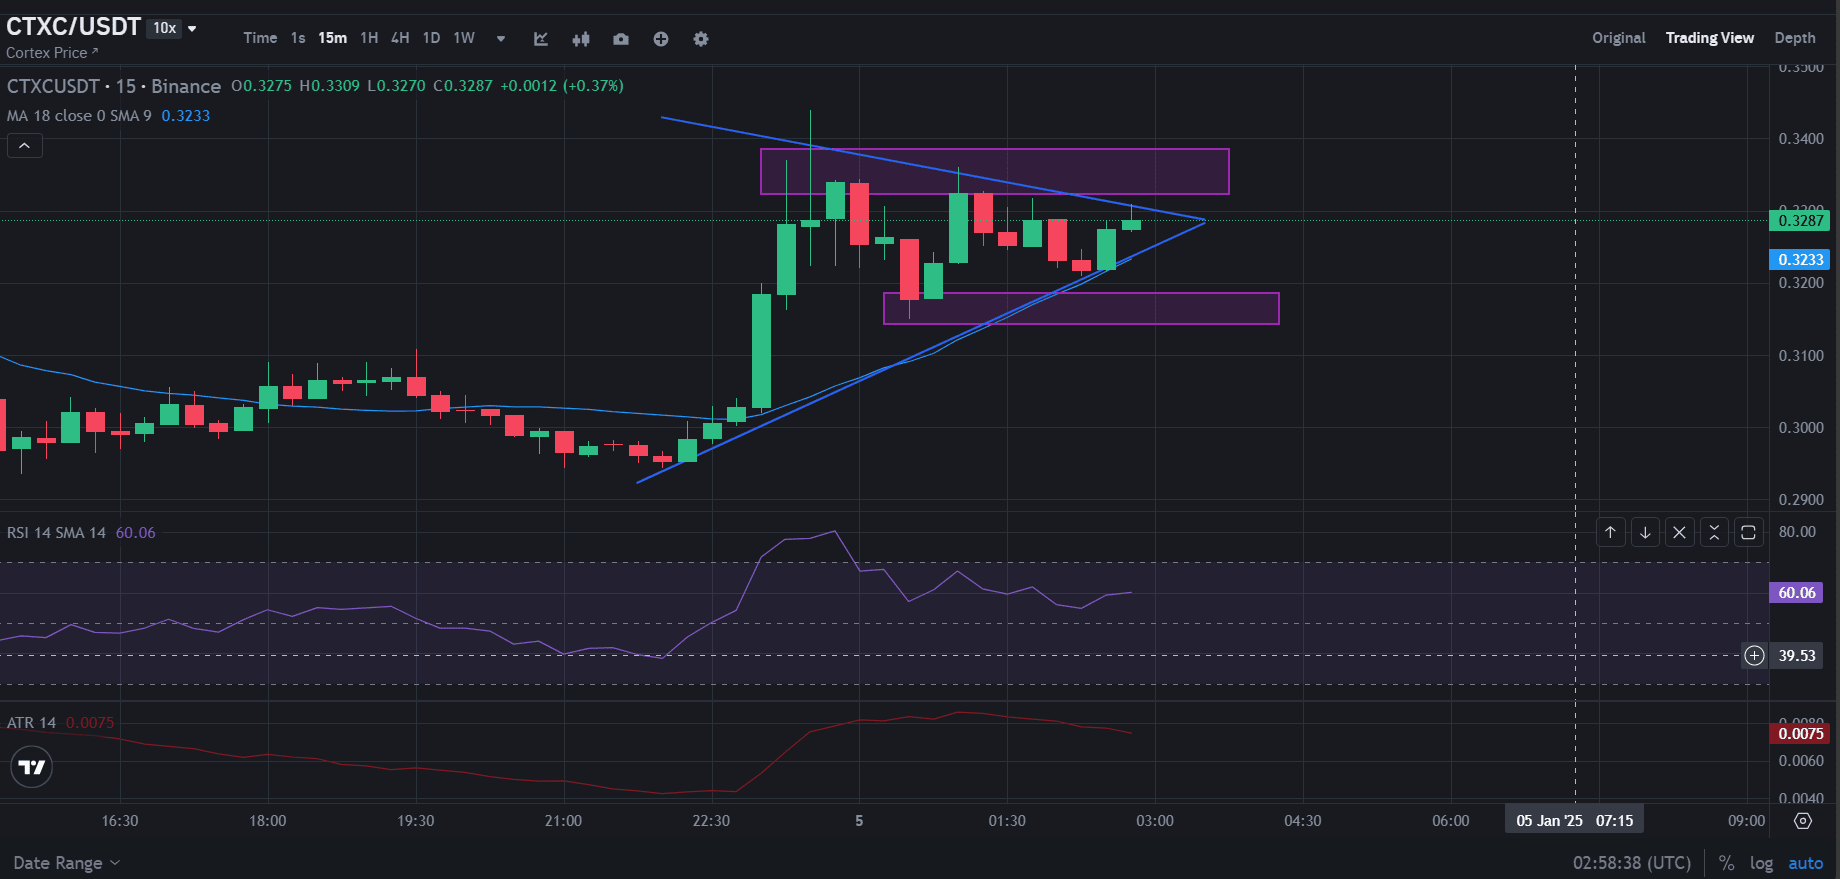
Task: Collapse the RSI pane
Action: pyautogui.click(x=1714, y=532)
